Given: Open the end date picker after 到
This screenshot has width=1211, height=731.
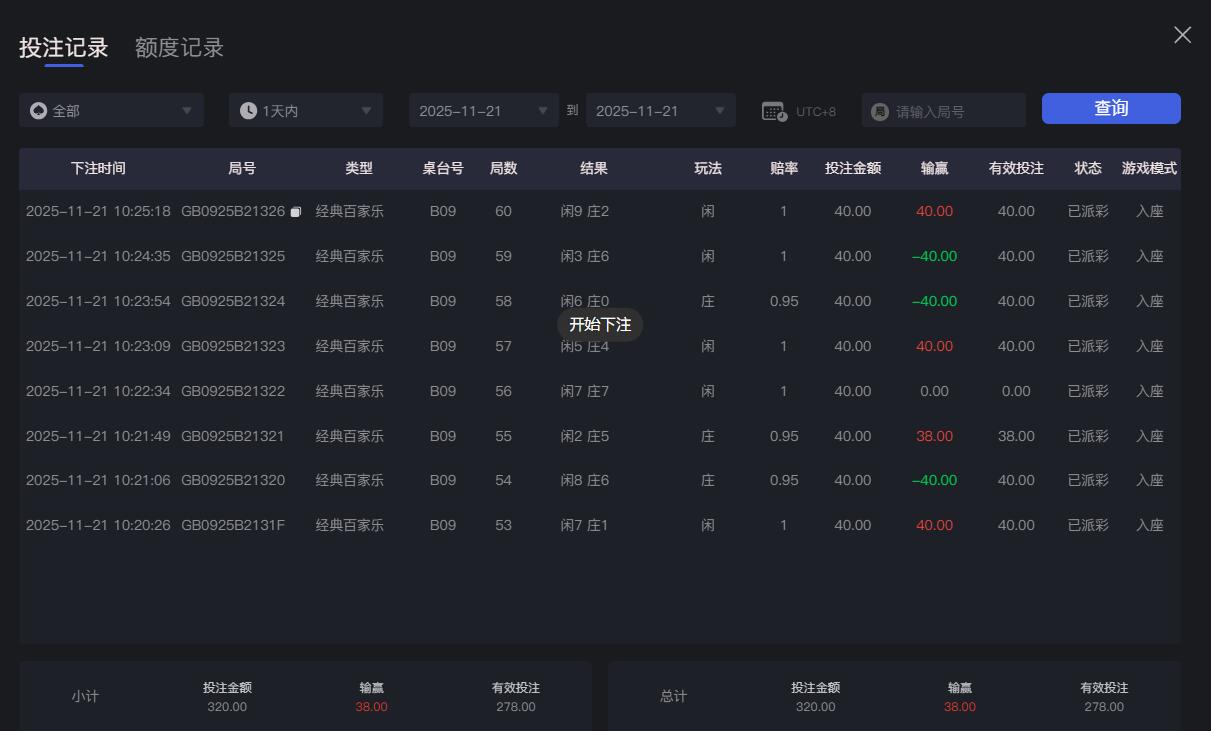Looking at the screenshot, I should click(x=660, y=110).
